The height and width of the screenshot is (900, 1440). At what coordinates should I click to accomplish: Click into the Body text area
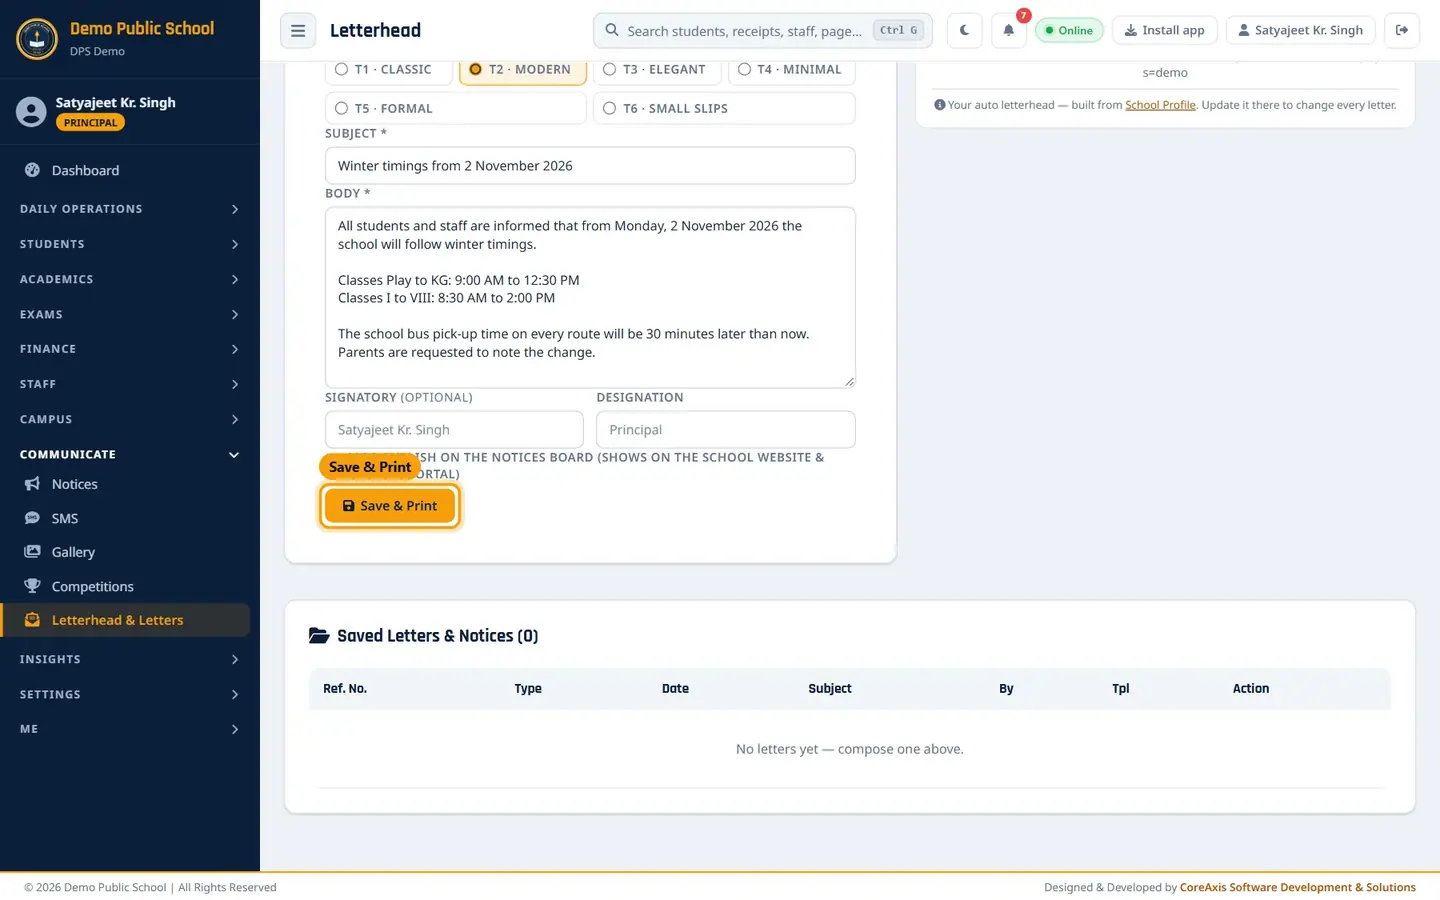click(x=590, y=297)
